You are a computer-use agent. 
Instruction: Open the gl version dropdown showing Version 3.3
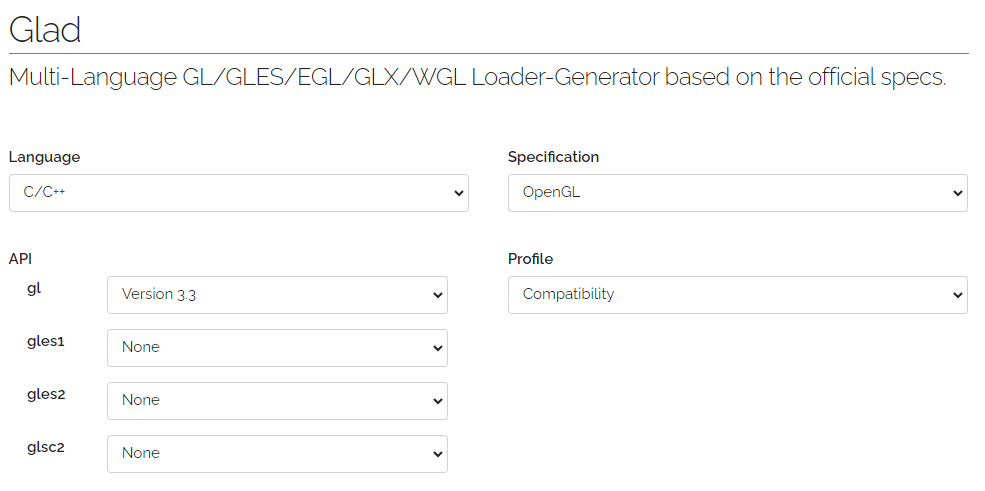pyautogui.click(x=277, y=295)
